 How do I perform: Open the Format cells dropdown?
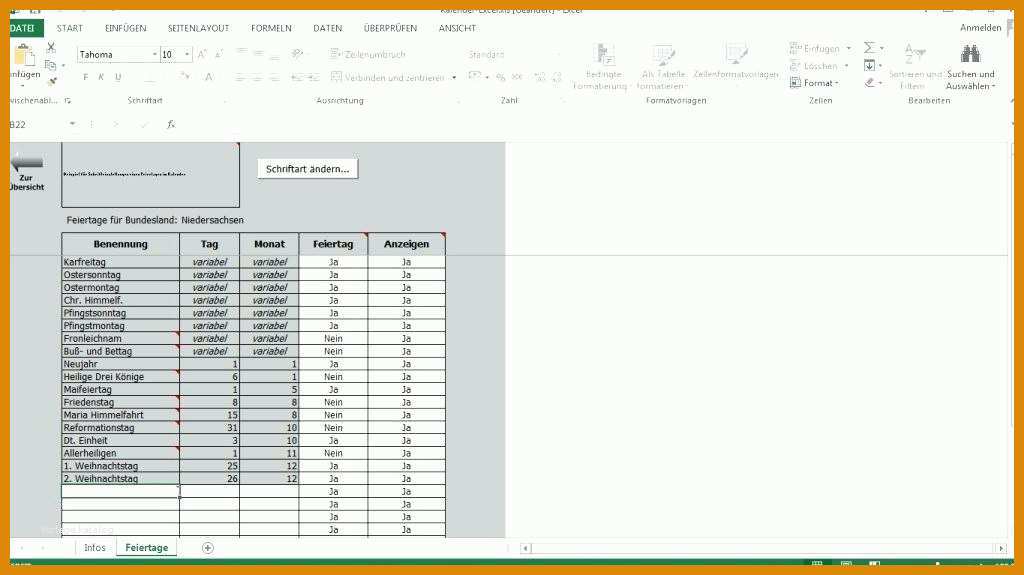point(814,83)
